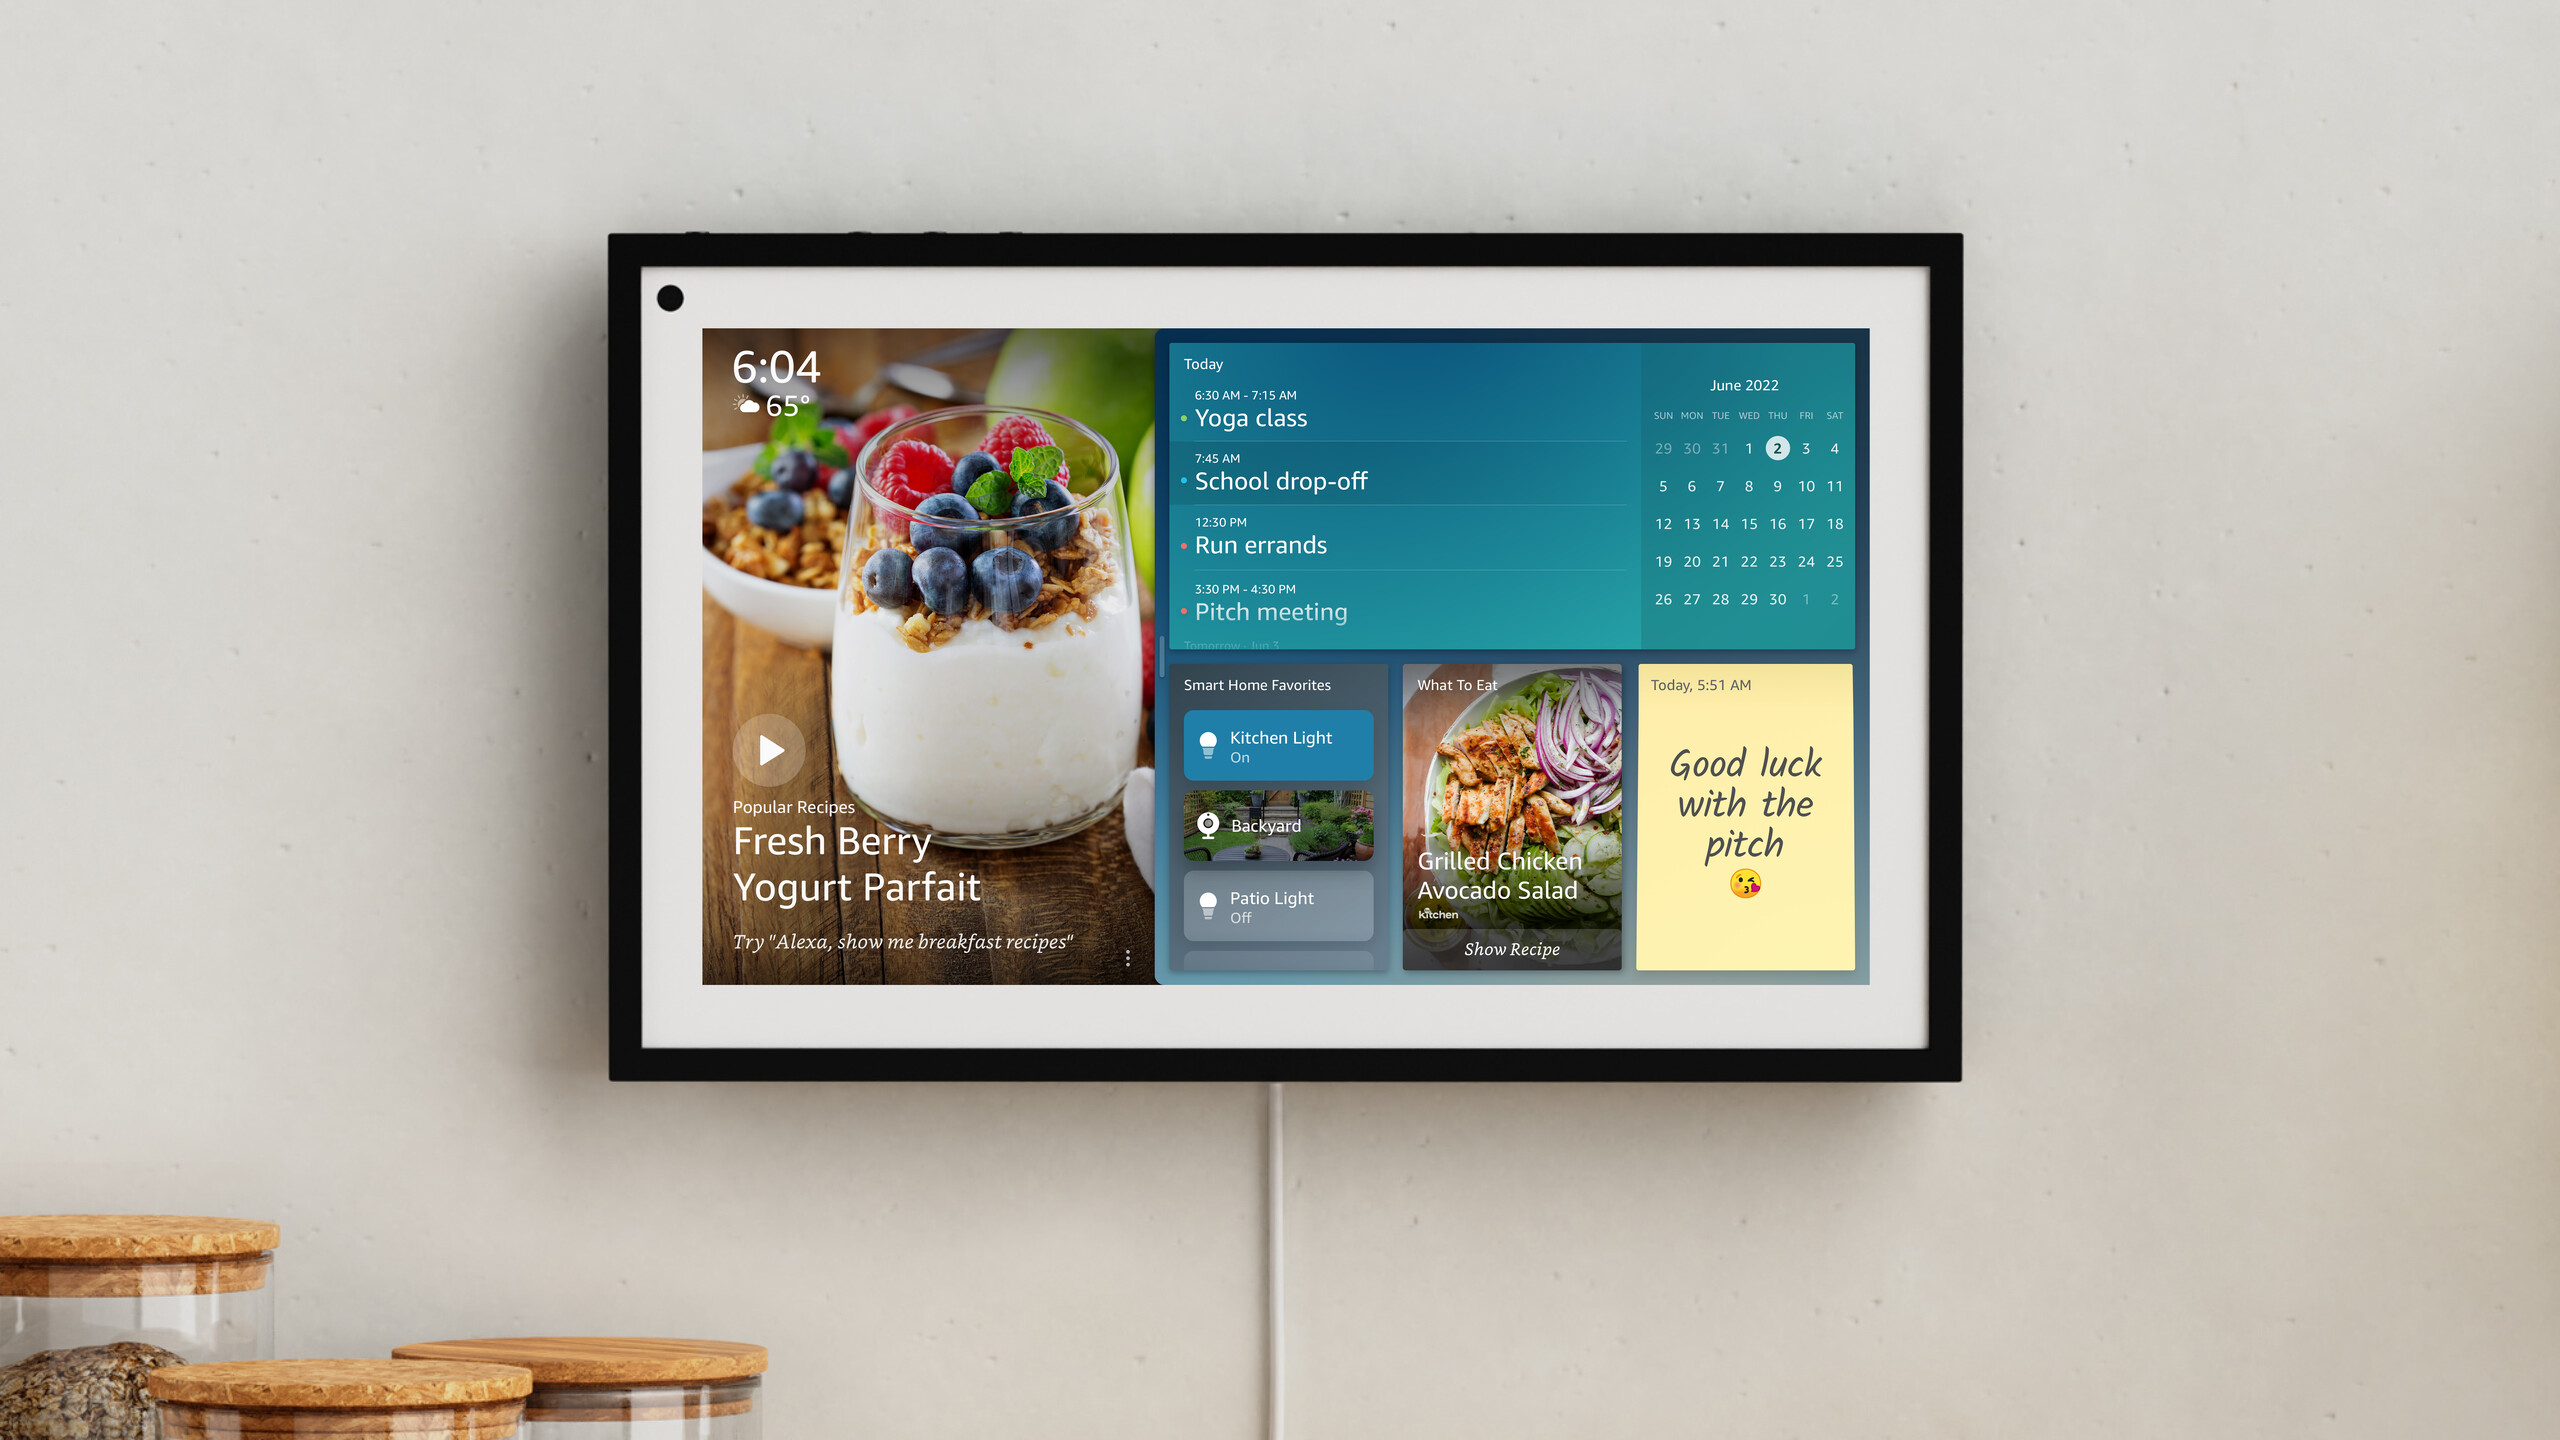Toggle Patio Light on/off switch

[1276, 905]
